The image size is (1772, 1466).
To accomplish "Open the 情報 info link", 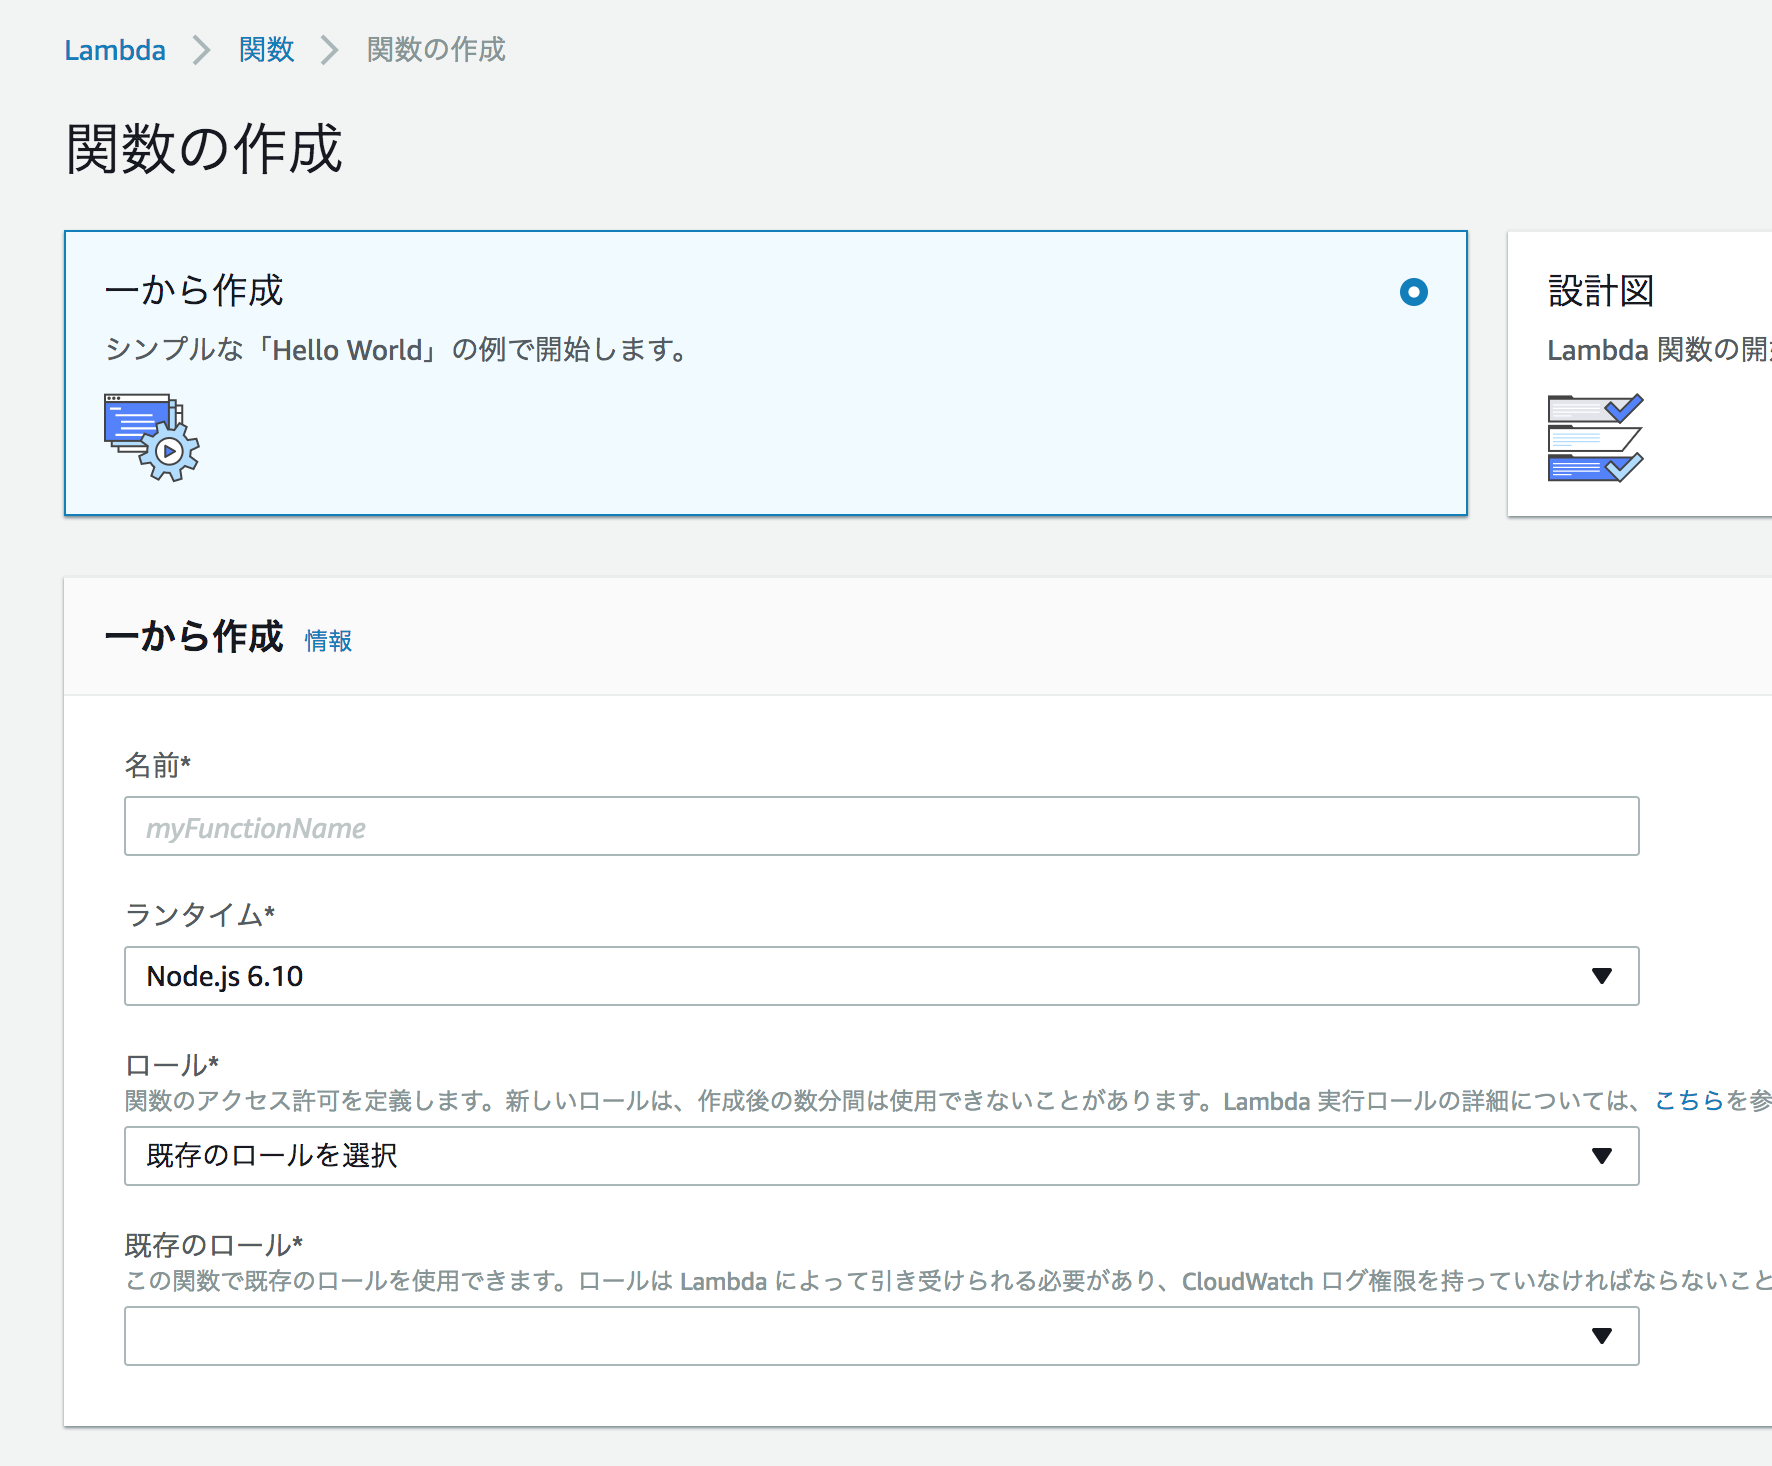I will coord(328,640).
